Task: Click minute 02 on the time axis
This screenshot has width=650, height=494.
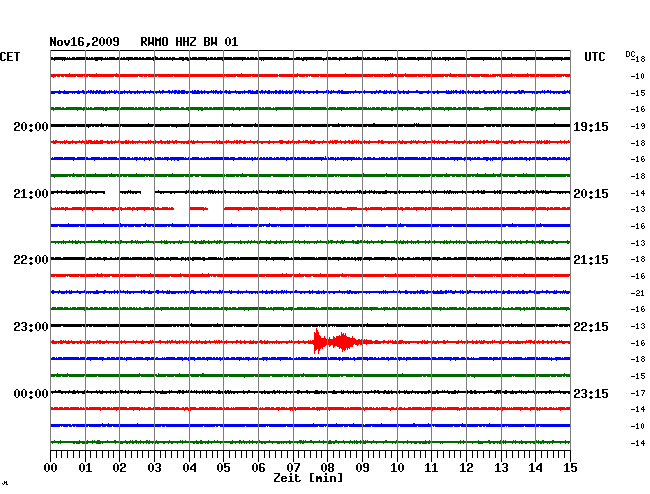Action: pos(119,468)
